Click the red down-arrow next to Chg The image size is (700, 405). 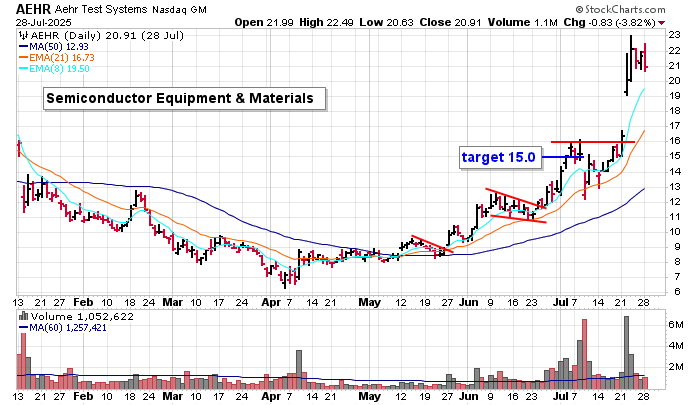661,23
